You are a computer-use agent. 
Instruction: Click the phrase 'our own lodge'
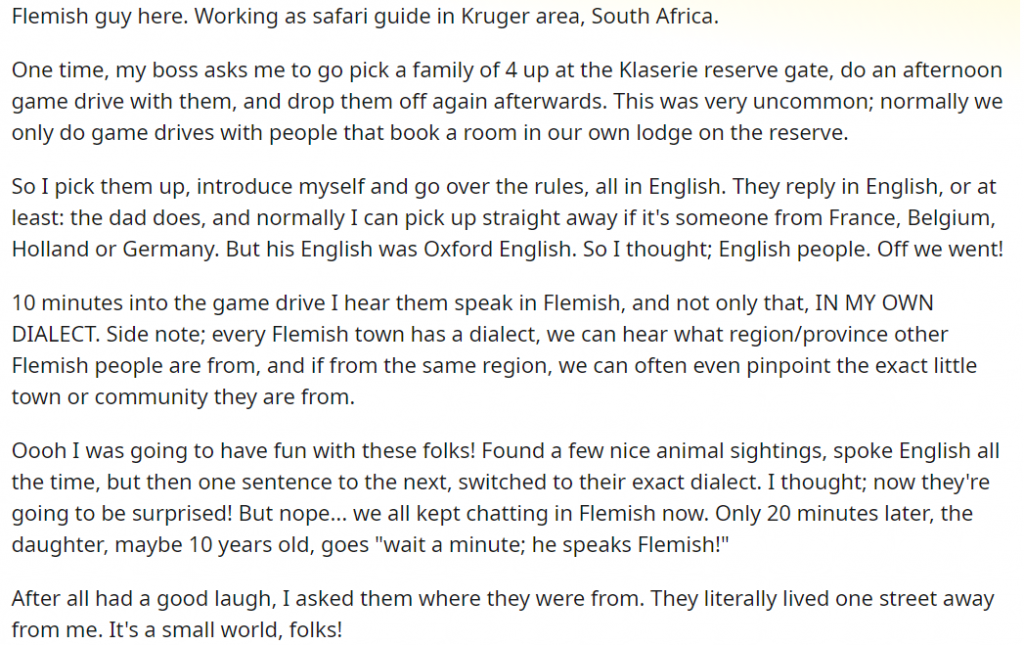coord(615,133)
